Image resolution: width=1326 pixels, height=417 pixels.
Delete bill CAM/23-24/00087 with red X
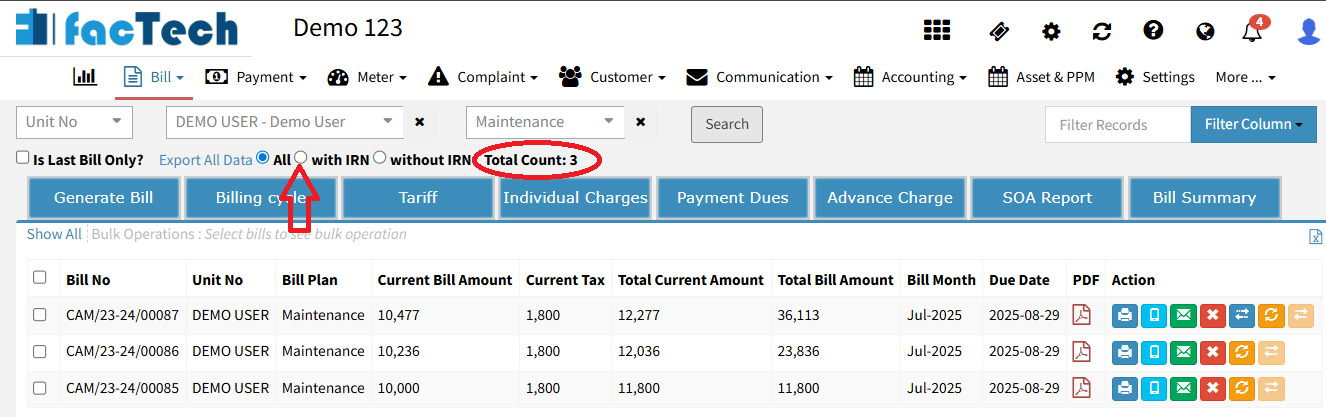(1212, 315)
